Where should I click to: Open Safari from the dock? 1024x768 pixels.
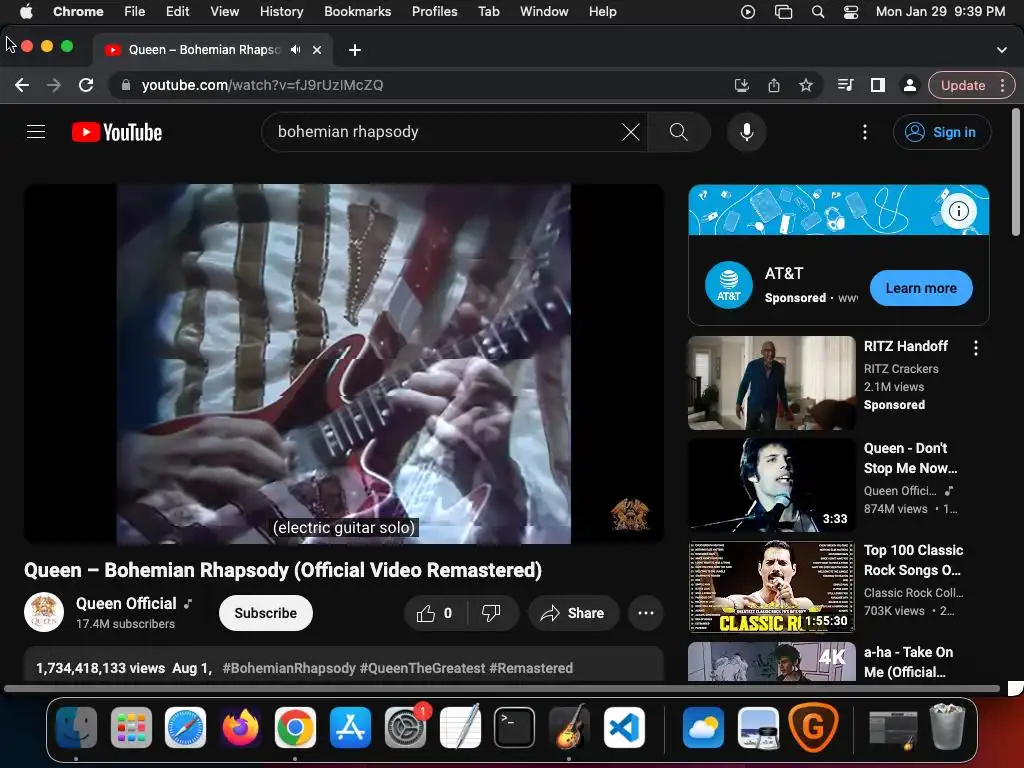pyautogui.click(x=185, y=727)
